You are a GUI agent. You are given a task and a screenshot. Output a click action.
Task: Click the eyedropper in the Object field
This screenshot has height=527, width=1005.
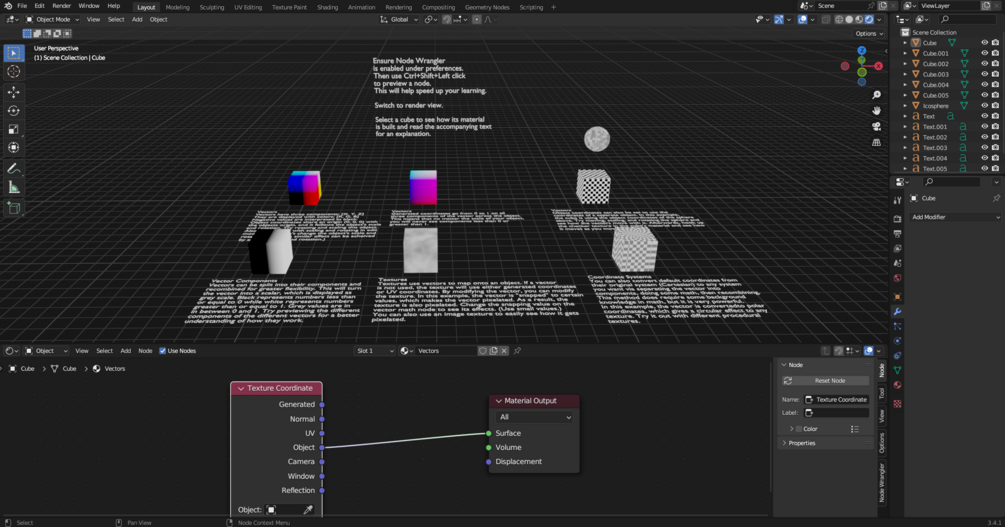point(308,510)
